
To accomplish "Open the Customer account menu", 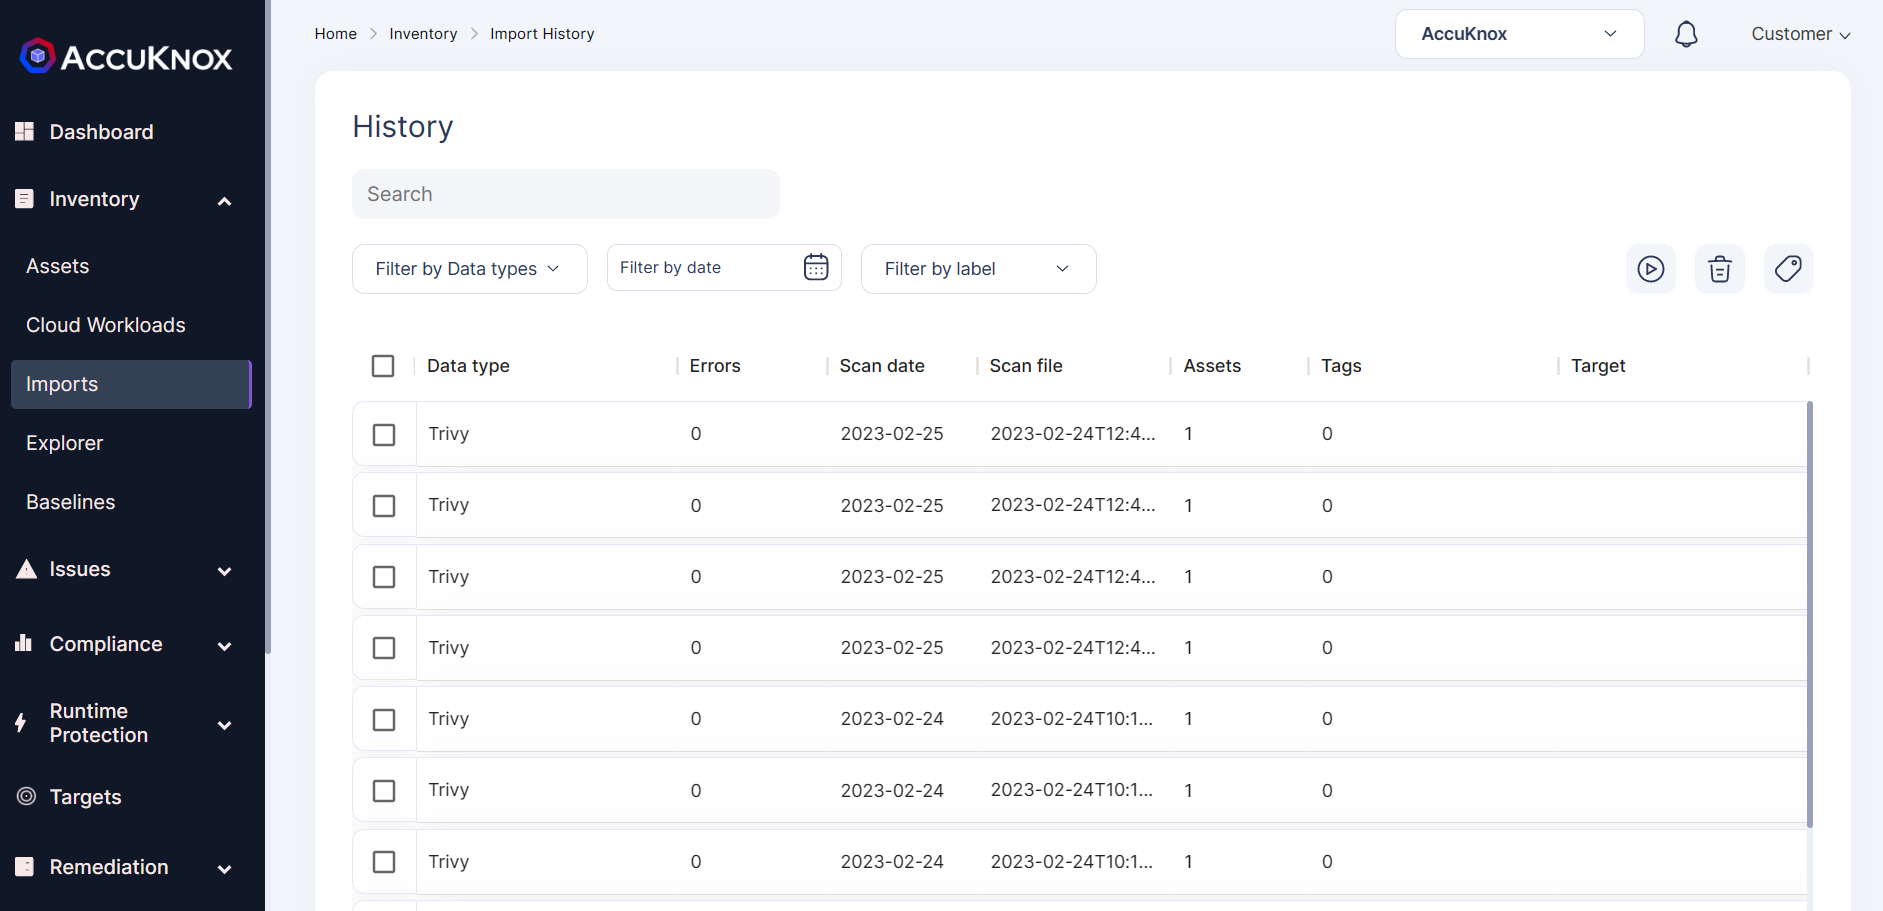I will [1801, 34].
